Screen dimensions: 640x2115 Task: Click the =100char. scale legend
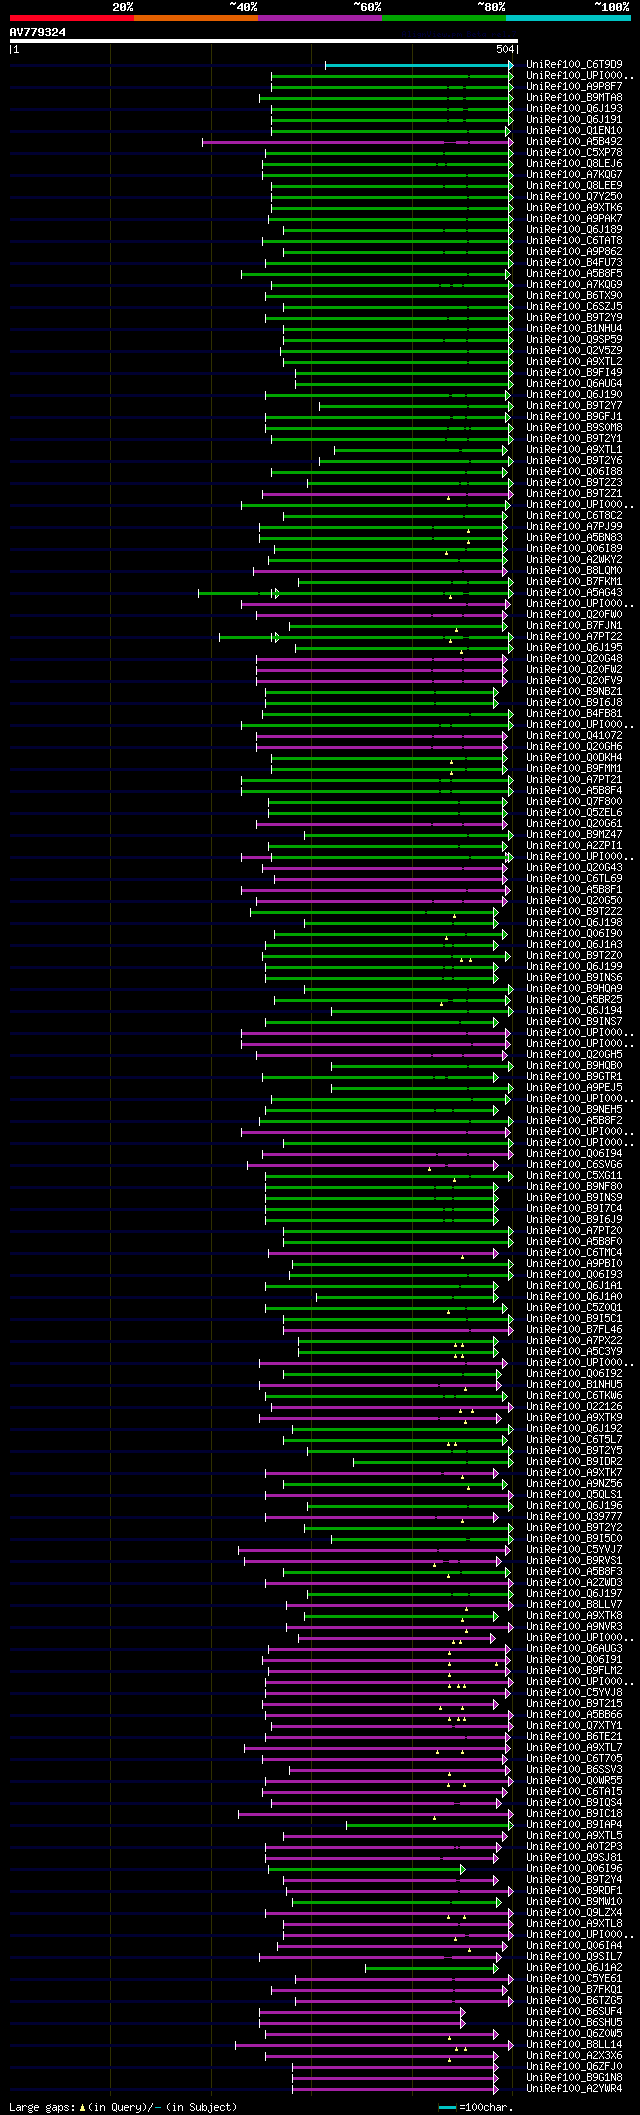pos(476,2106)
